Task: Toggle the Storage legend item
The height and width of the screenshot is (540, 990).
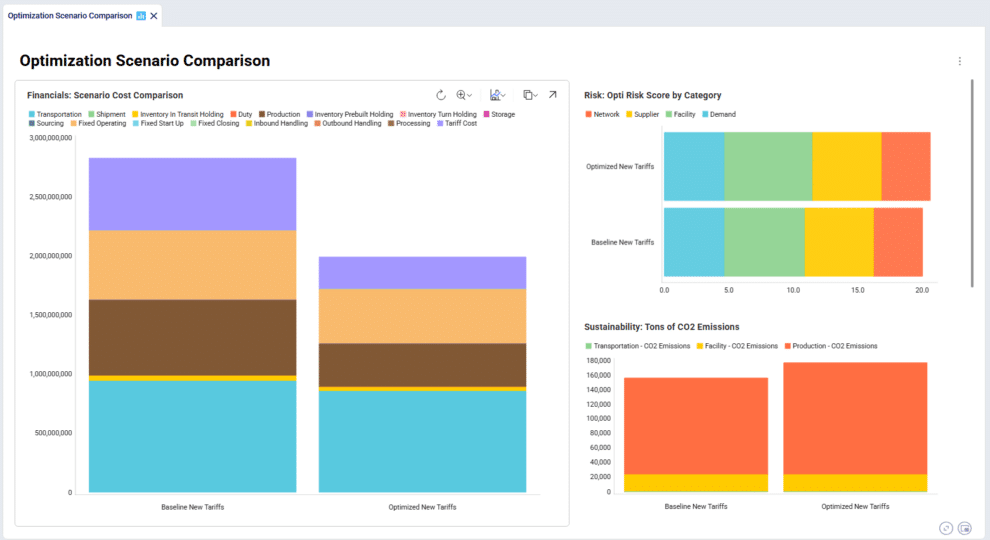Action: pos(499,114)
